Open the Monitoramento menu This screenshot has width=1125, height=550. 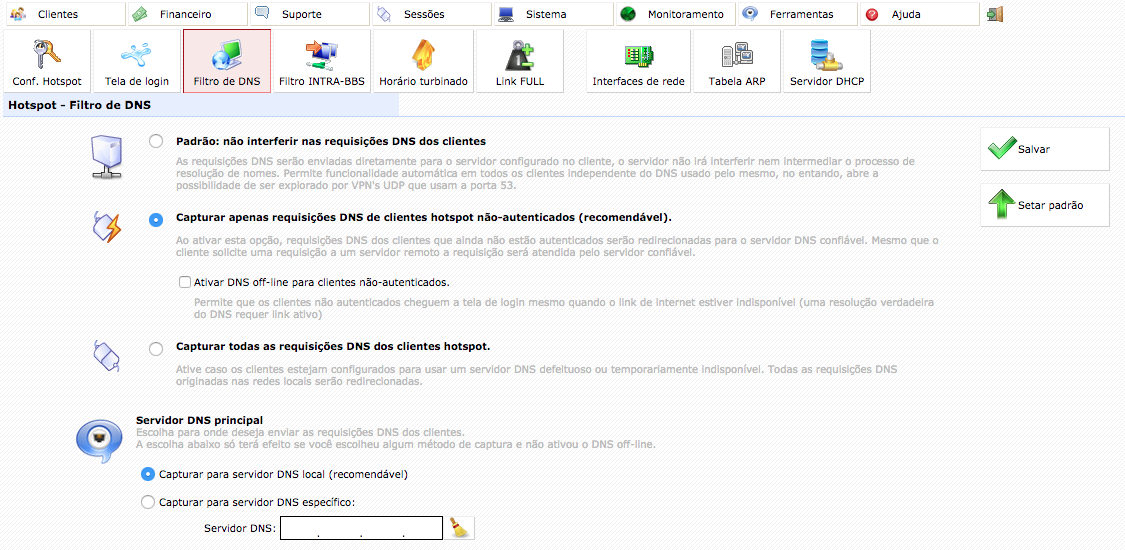(x=675, y=14)
